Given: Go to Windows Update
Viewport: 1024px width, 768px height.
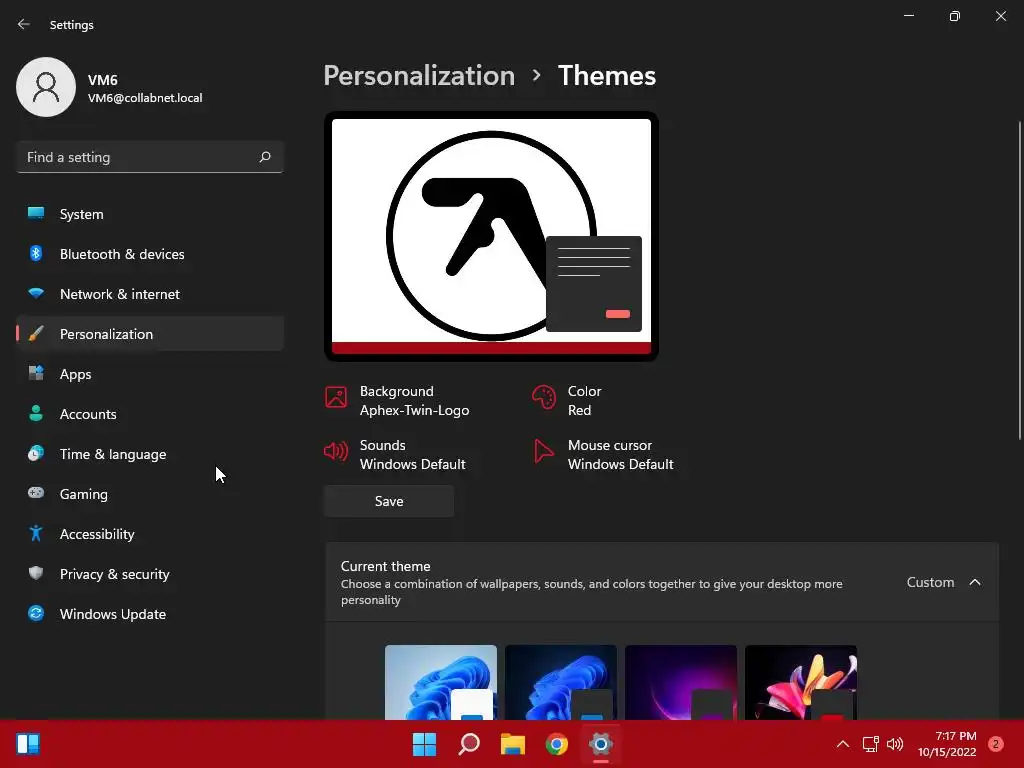Looking at the screenshot, I should 150,613.
